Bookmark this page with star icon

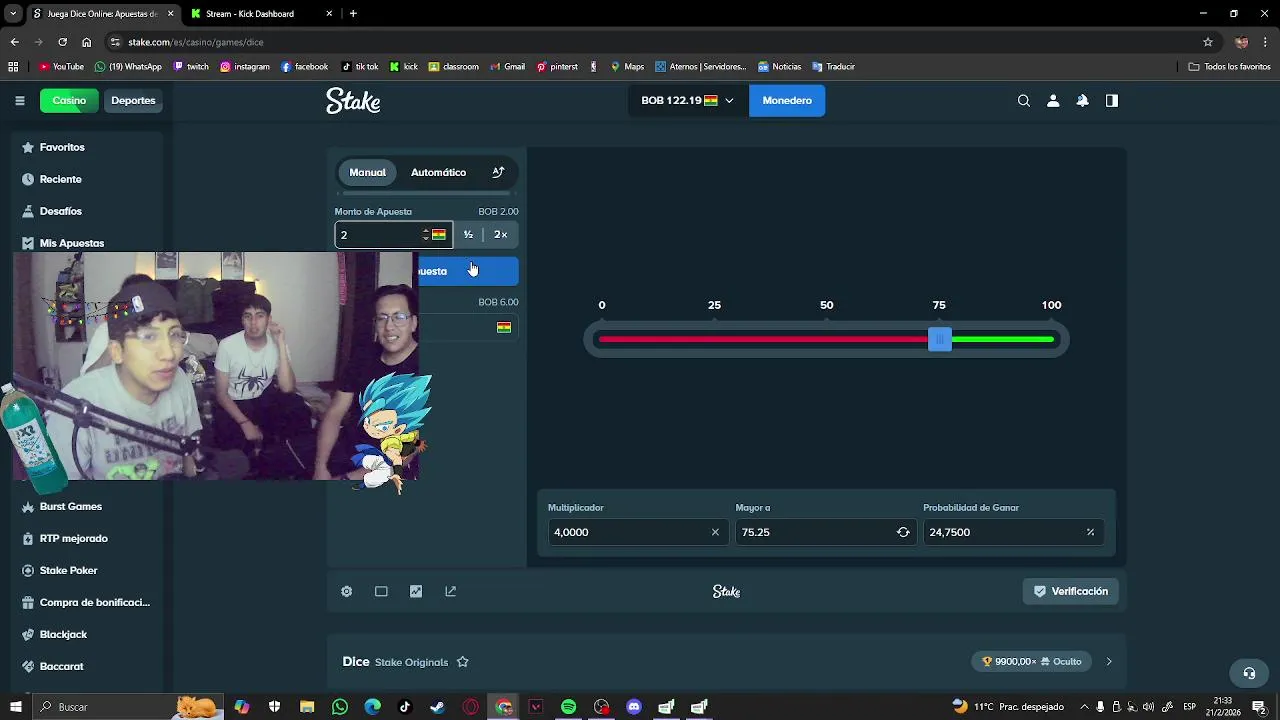click(1208, 42)
